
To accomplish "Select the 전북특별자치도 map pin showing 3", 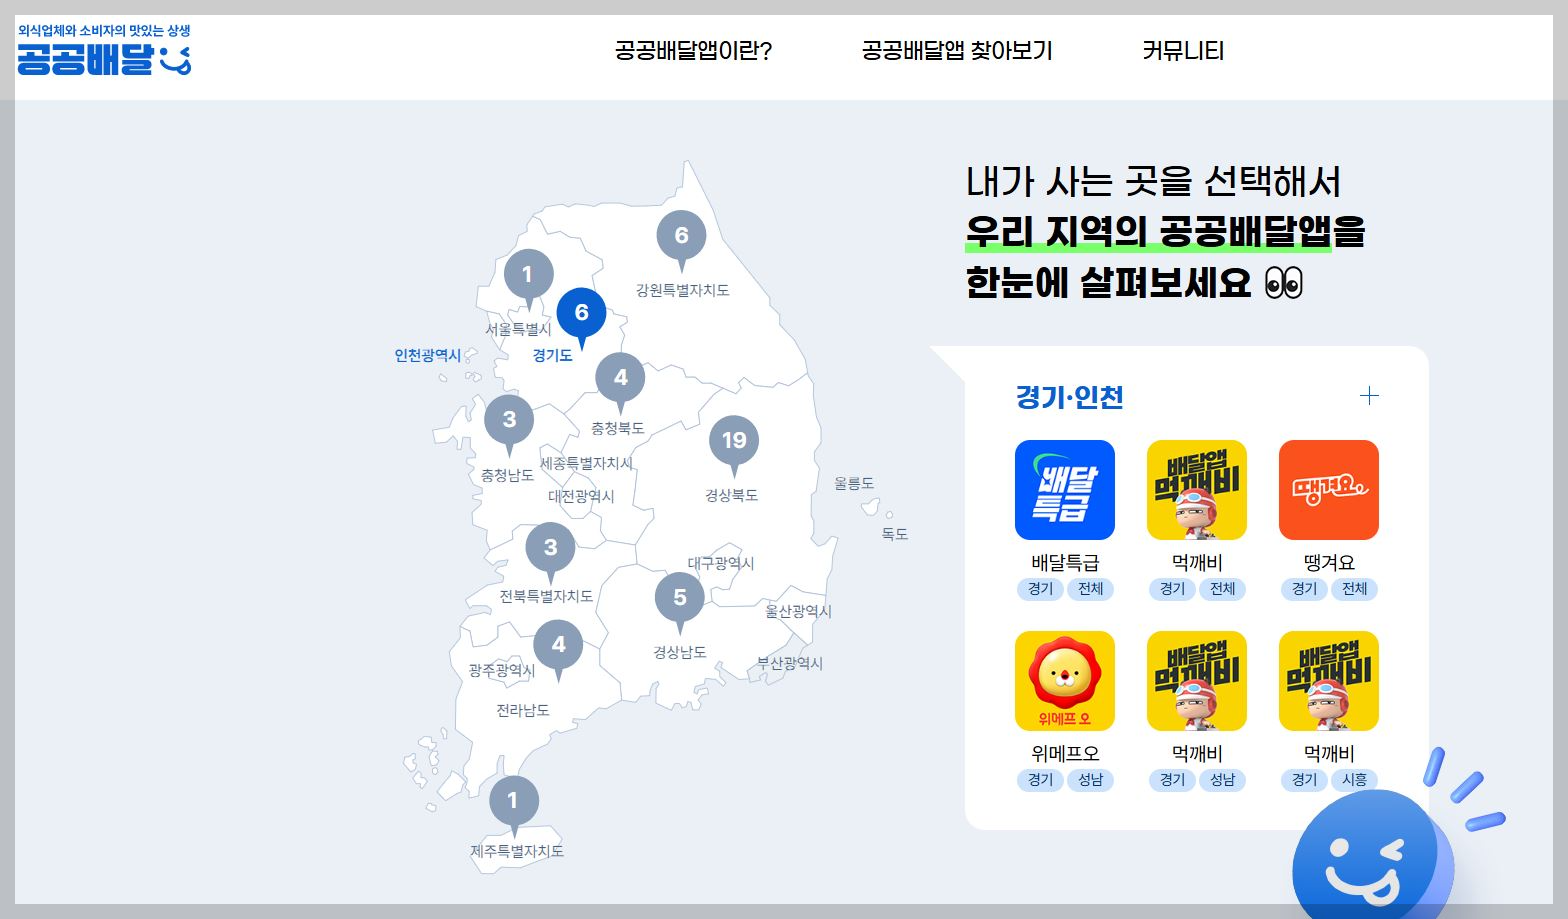I will click(550, 552).
